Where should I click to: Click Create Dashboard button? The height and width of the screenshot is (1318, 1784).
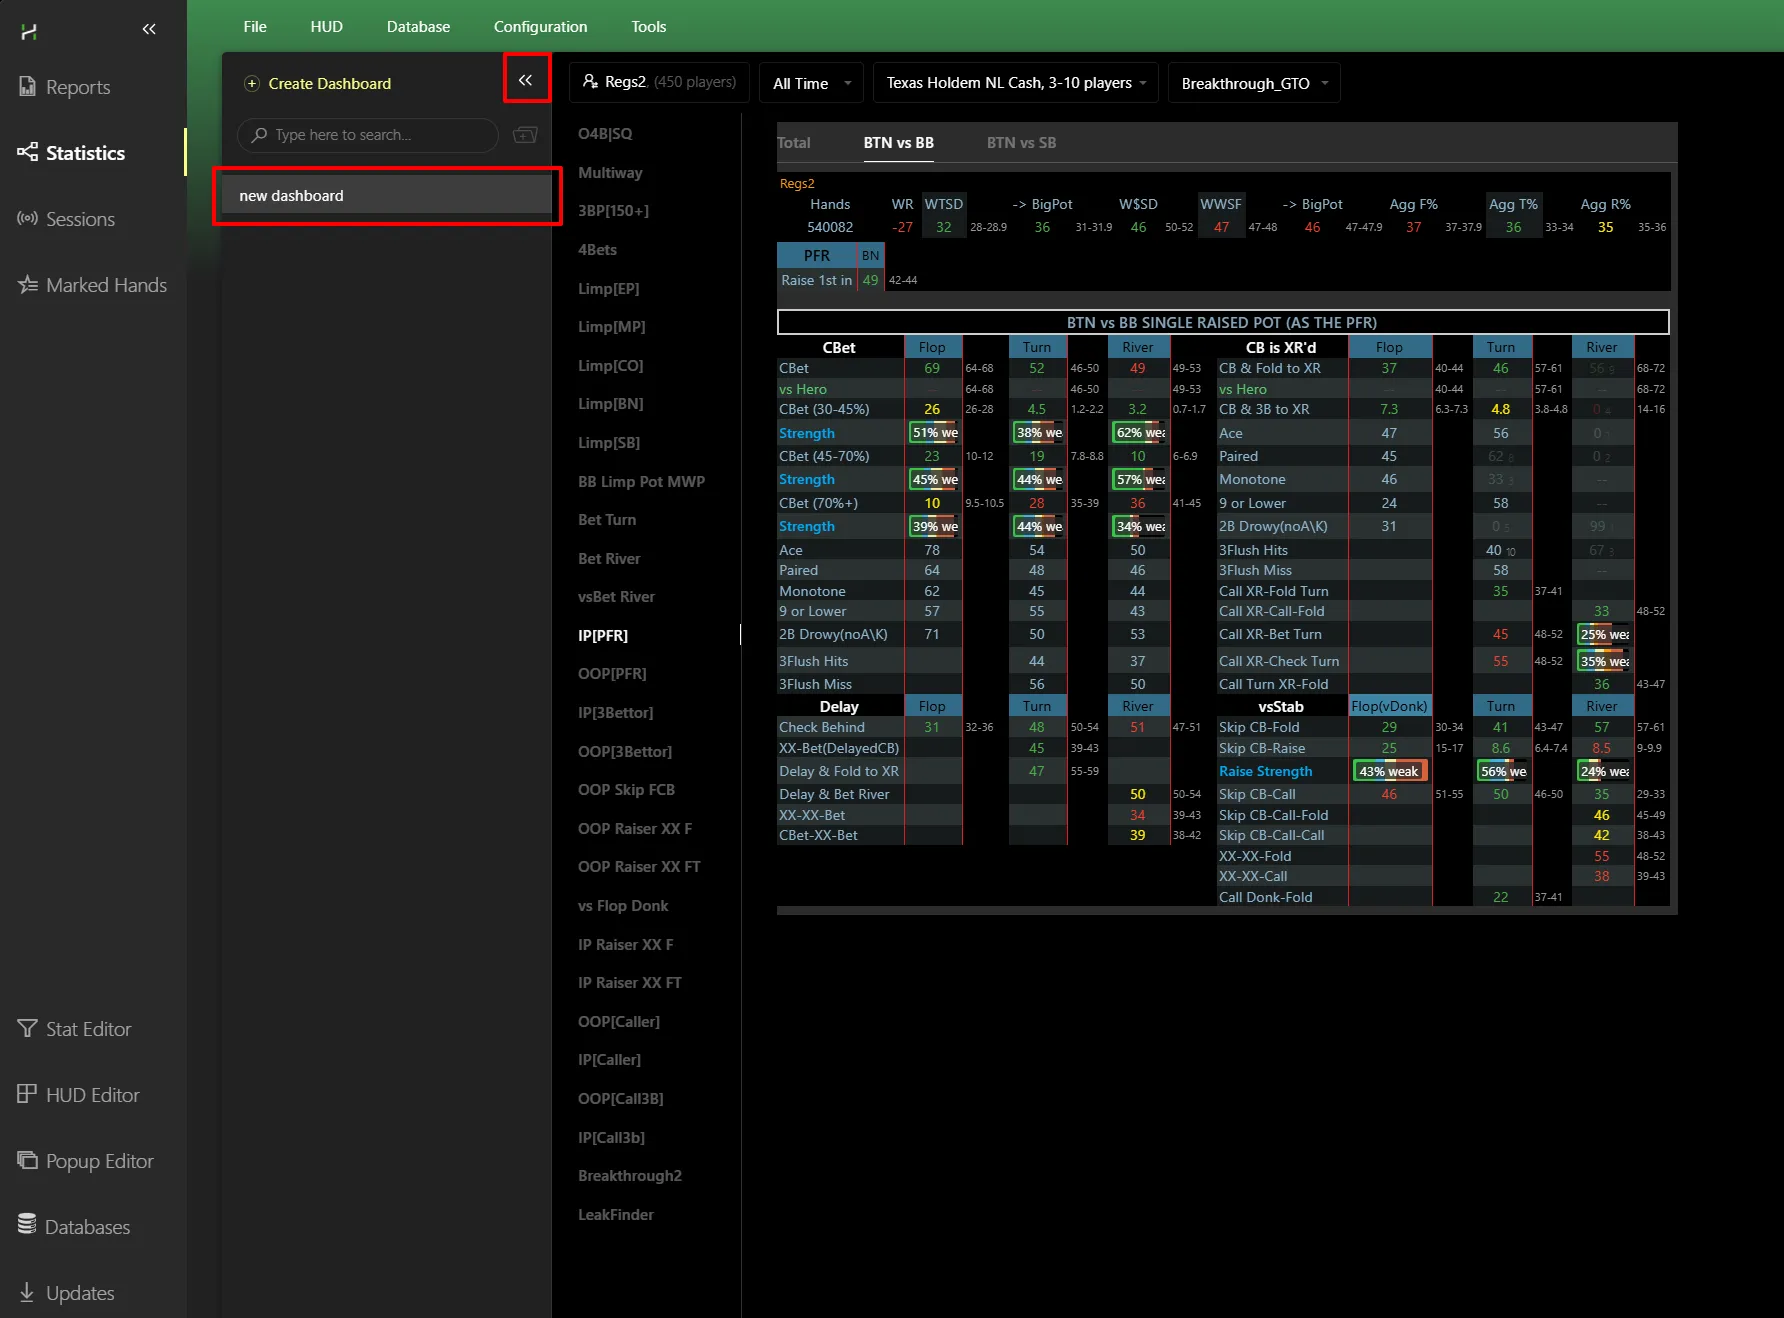(x=318, y=84)
